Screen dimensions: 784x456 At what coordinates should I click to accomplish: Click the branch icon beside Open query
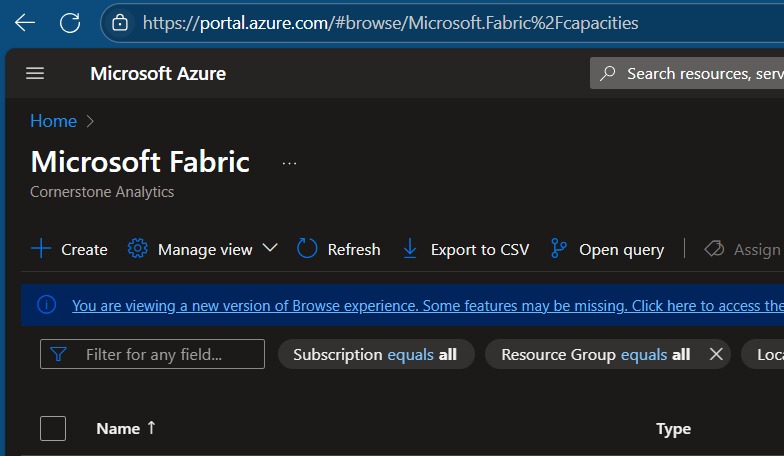pyautogui.click(x=558, y=248)
